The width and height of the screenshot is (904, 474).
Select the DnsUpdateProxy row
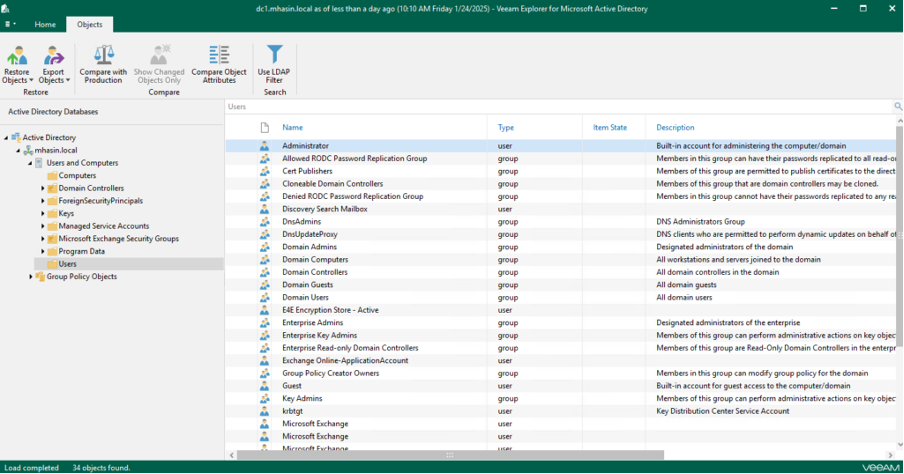[560, 234]
